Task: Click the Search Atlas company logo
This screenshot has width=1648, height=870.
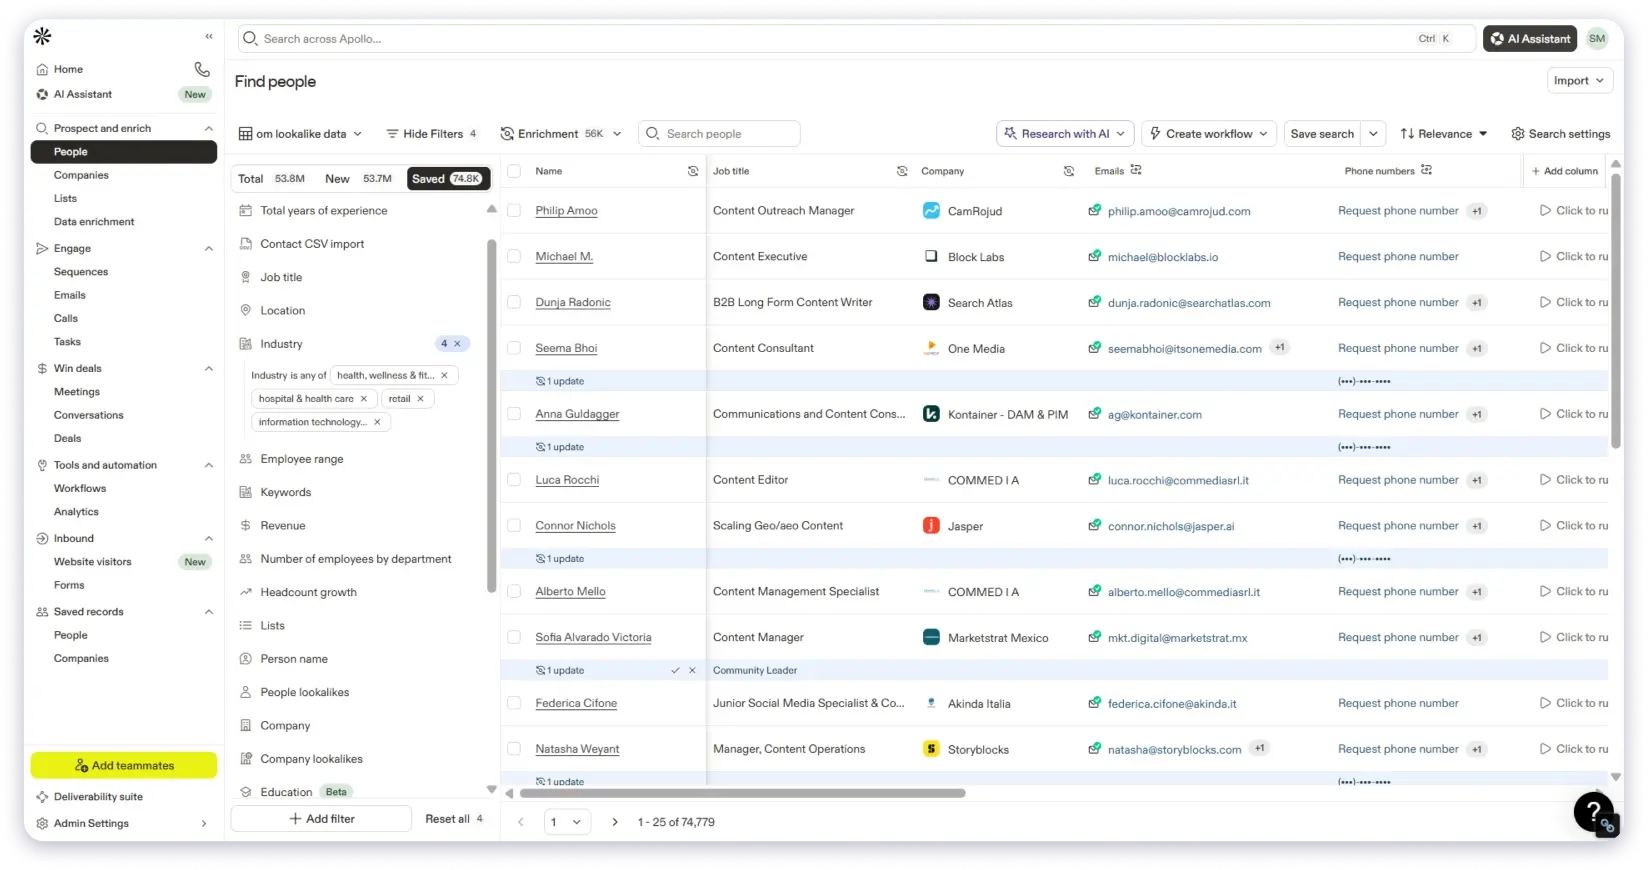Action: (x=931, y=302)
